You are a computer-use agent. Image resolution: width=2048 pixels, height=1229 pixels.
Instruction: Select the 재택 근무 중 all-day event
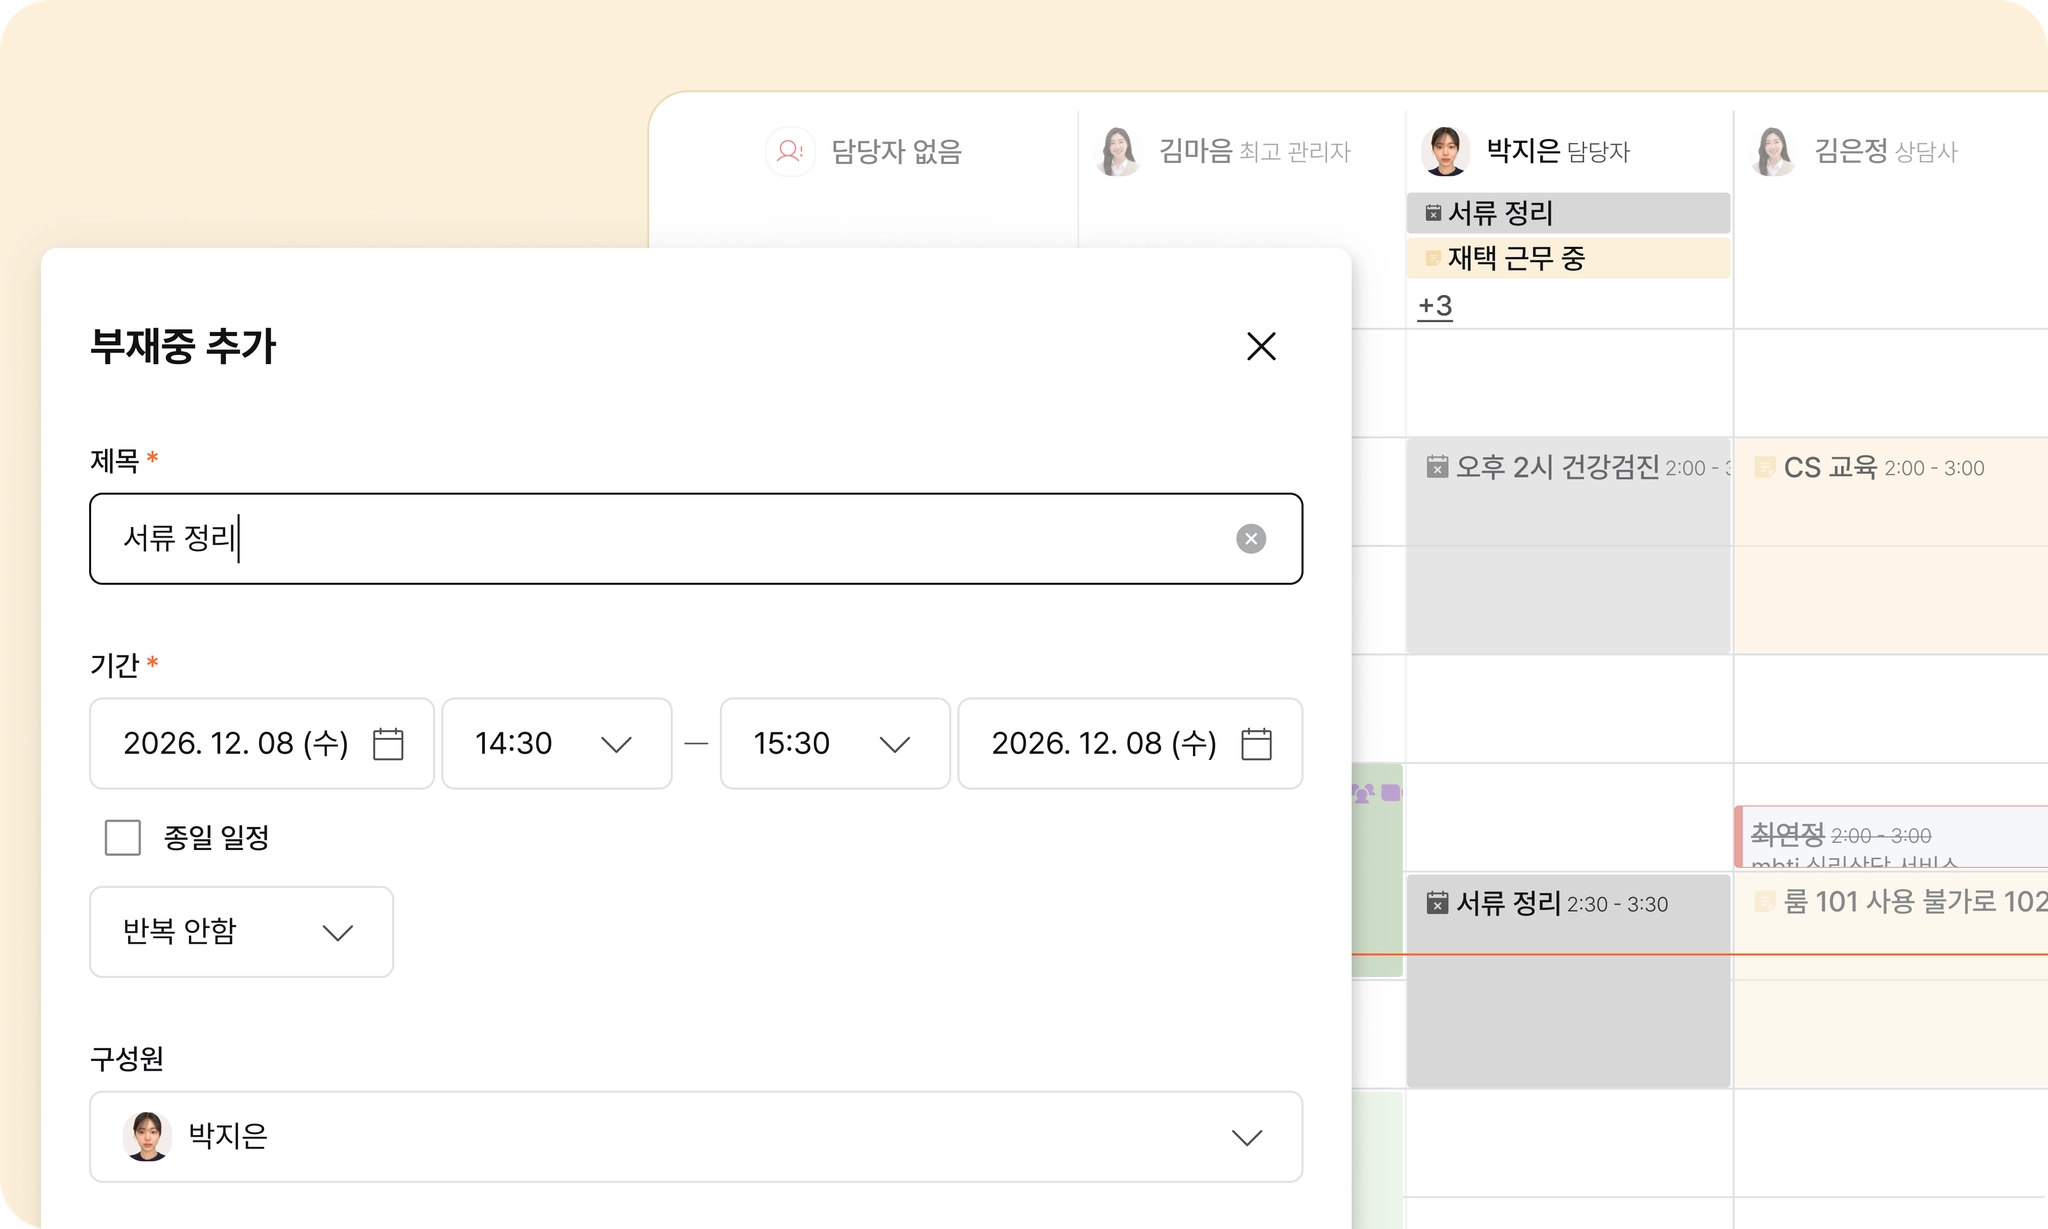point(1567,258)
